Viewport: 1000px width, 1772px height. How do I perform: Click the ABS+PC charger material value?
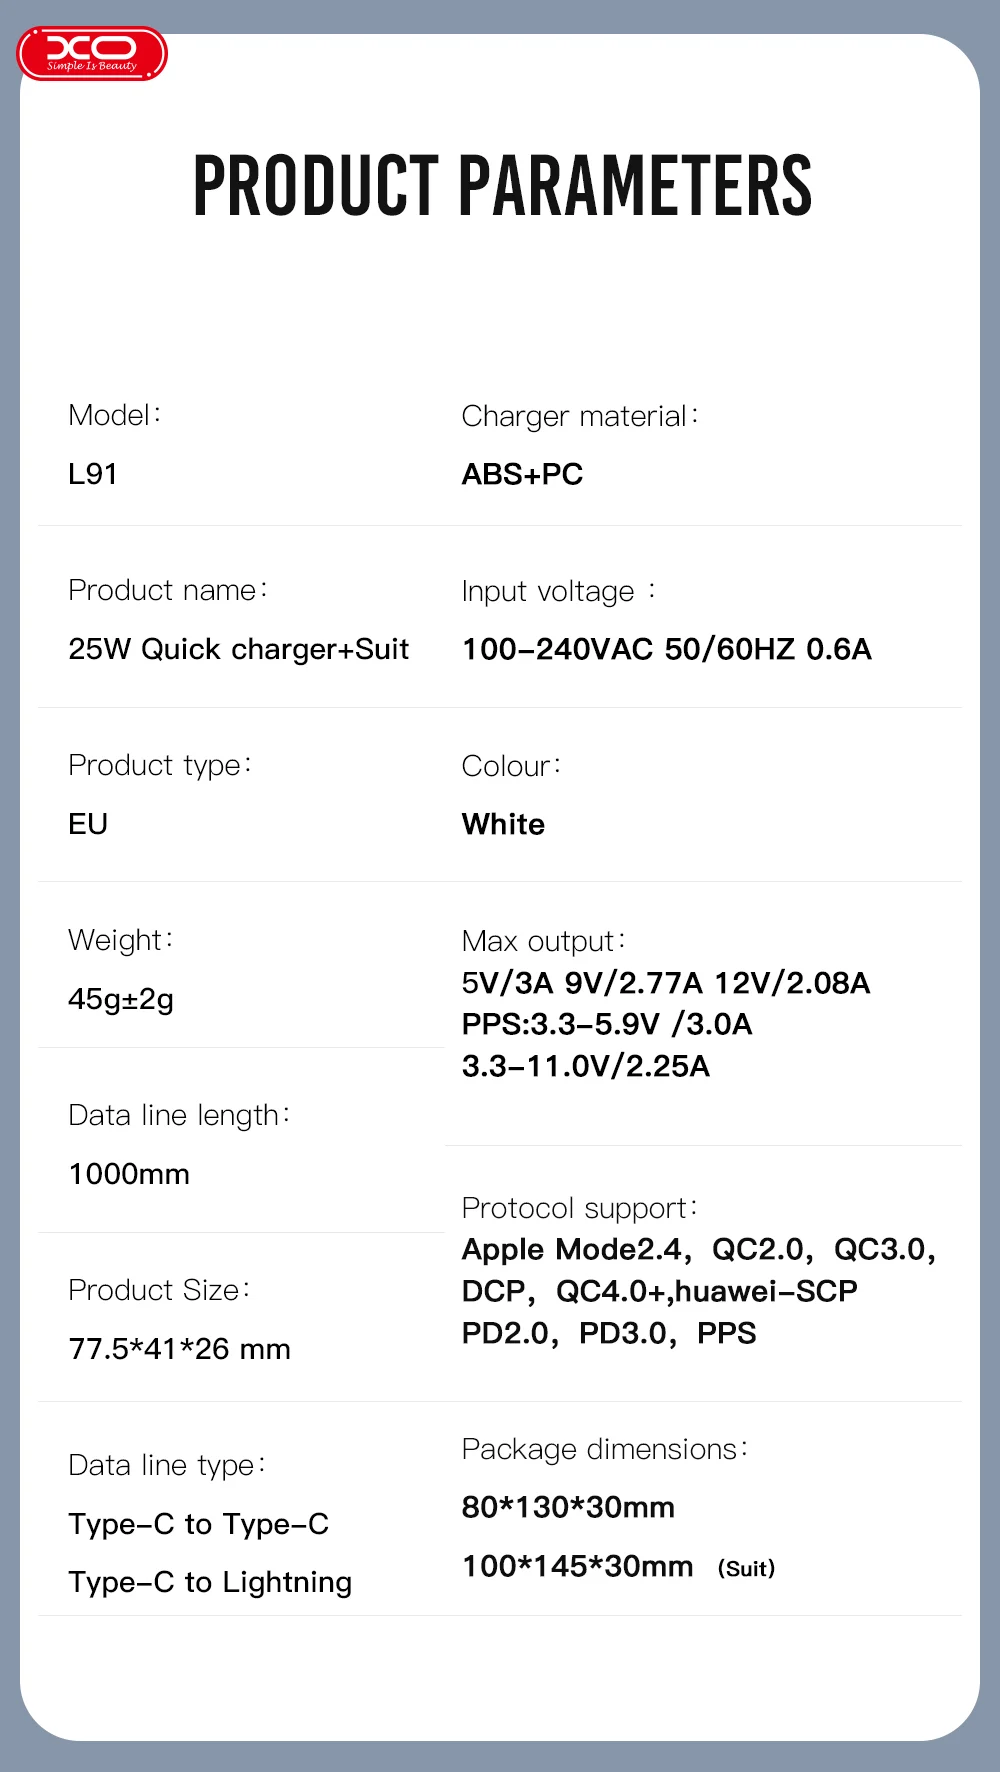[x=522, y=474]
